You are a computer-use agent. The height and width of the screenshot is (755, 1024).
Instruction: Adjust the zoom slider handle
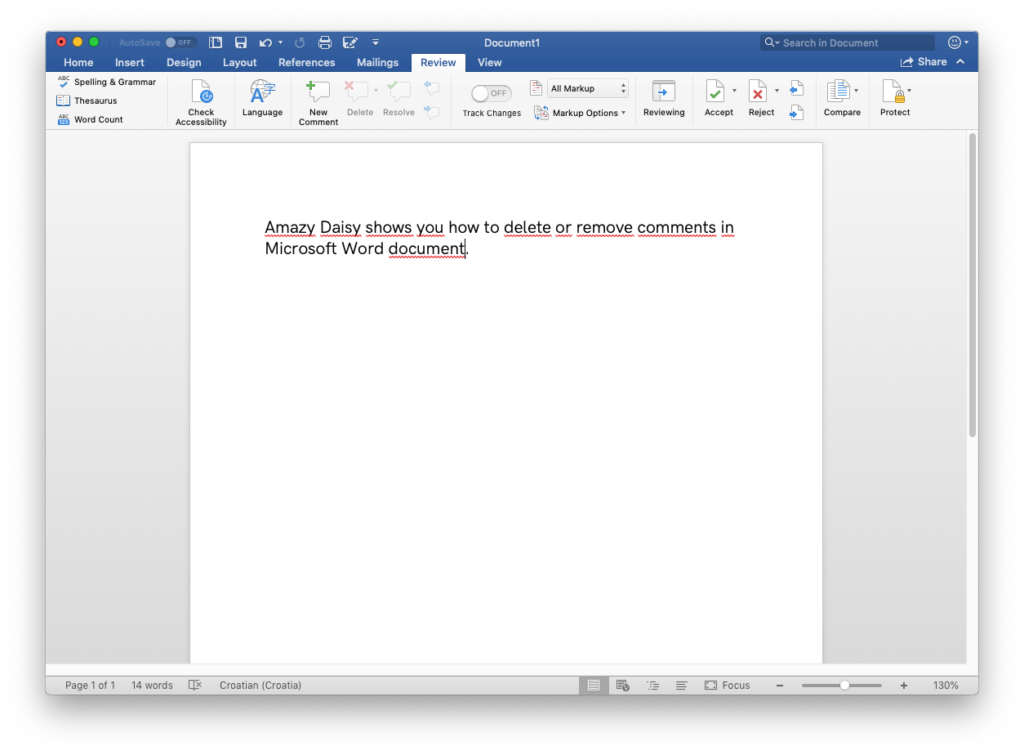point(844,685)
